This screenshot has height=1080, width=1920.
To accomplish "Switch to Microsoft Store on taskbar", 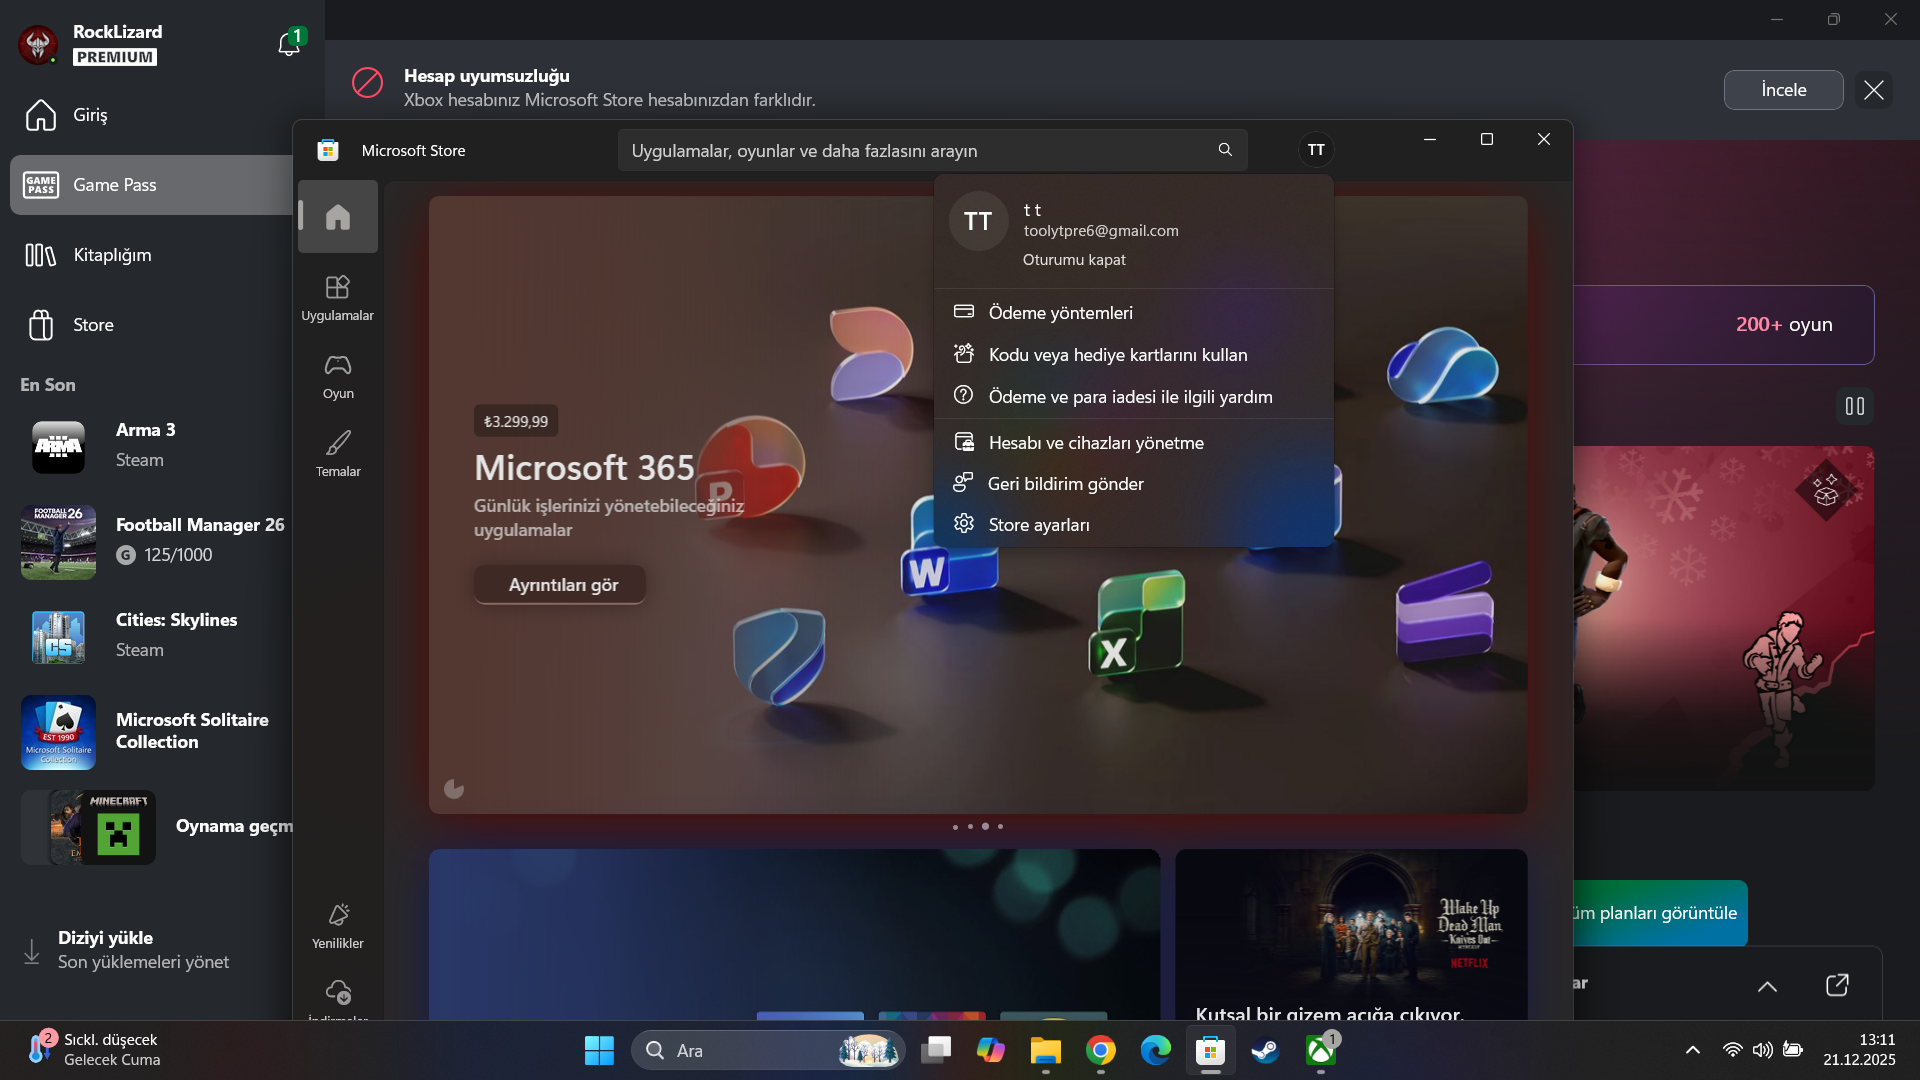I will coord(1211,1051).
